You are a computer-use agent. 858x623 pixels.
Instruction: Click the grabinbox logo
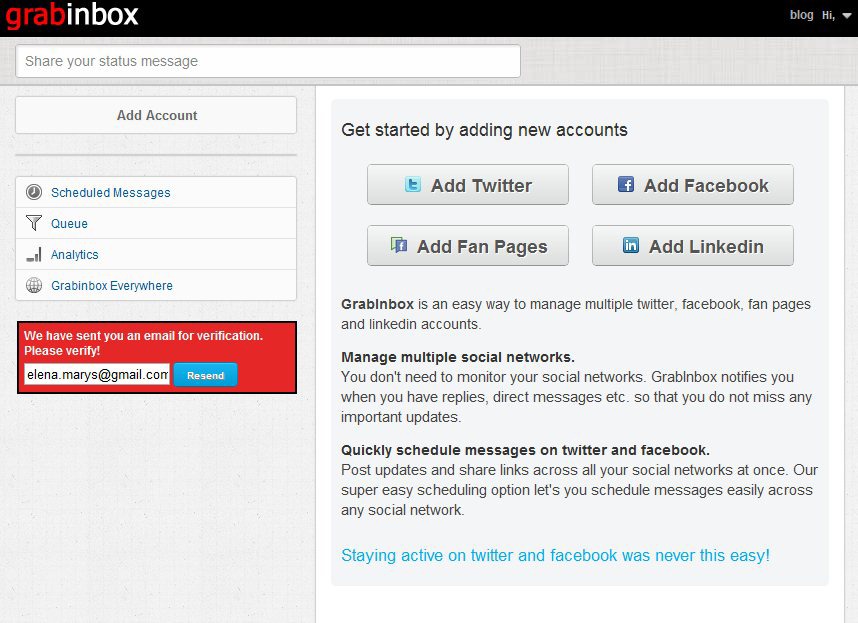tap(72, 16)
